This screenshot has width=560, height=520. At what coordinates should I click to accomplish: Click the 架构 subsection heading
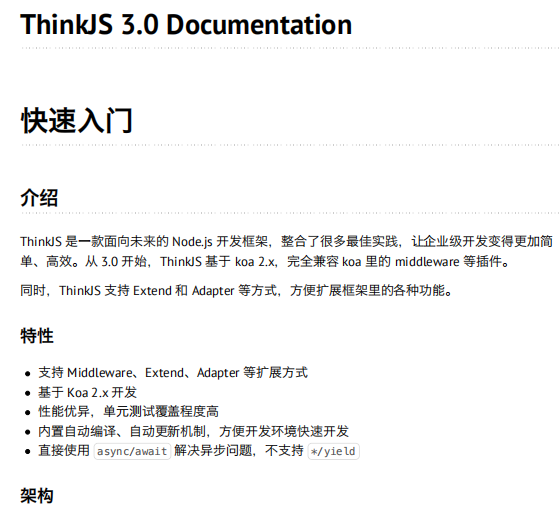tap(37, 496)
